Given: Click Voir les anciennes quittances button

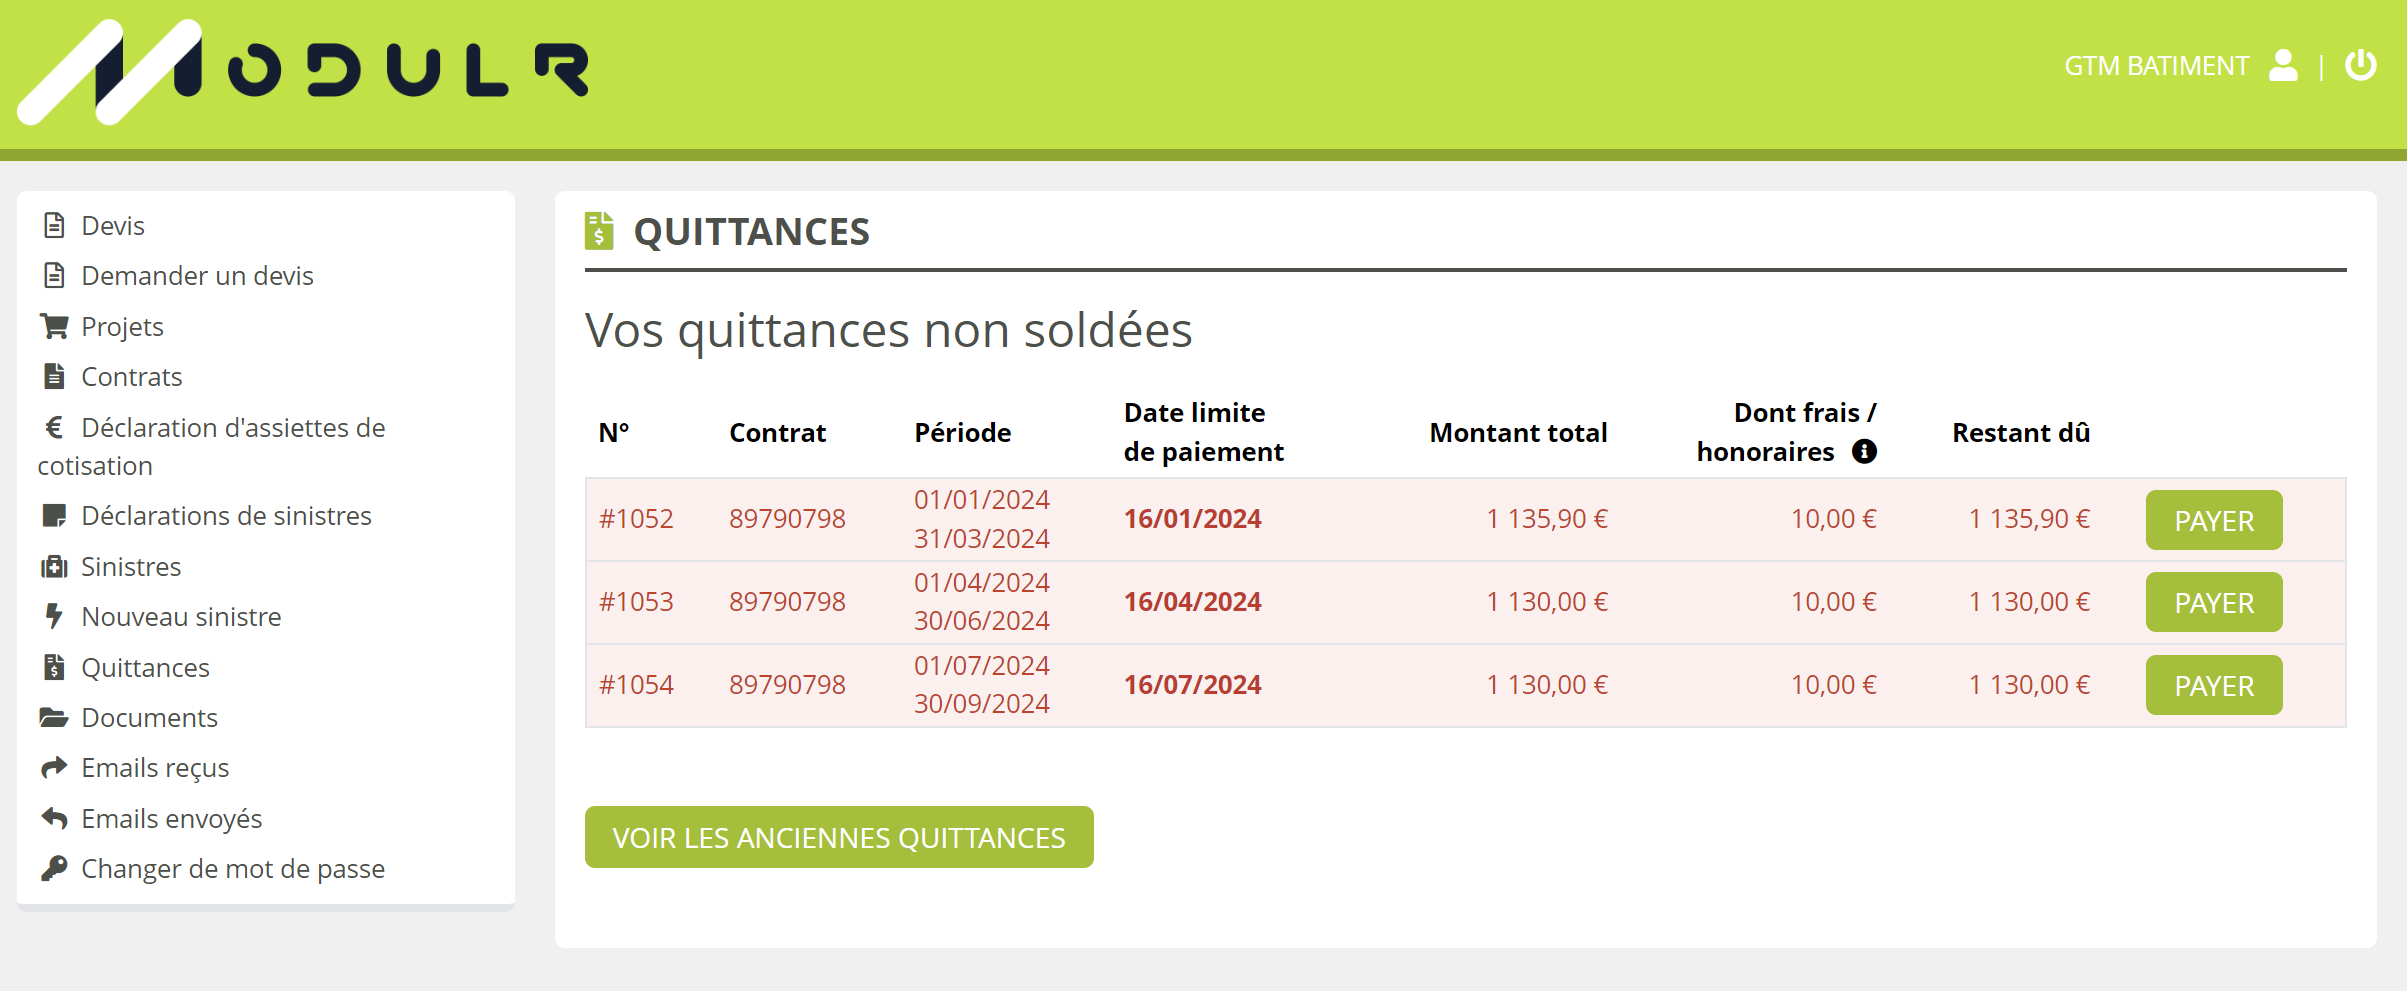Looking at the screenshot, I should [838, 837].
